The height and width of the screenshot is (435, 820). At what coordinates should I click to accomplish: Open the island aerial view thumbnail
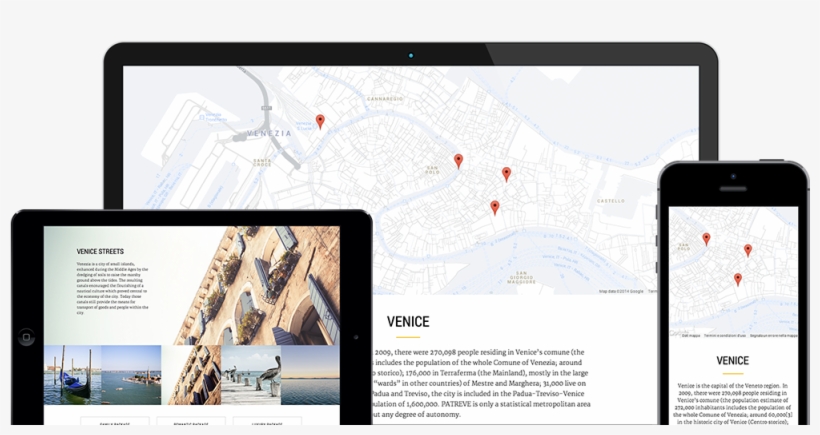point(131,374)
